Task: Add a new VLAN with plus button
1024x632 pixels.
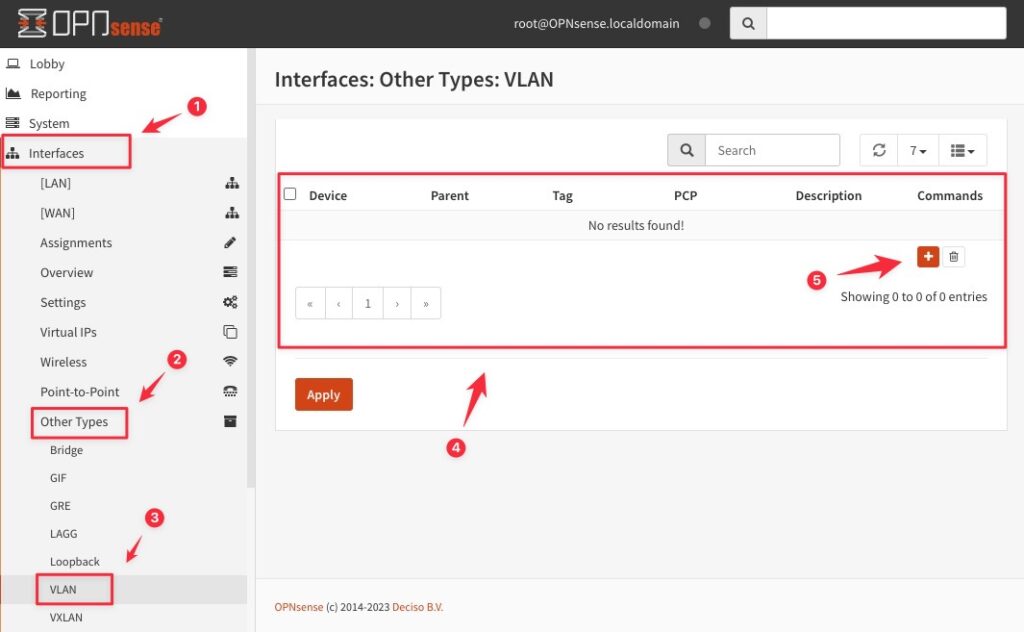Action: pos(928,257)
